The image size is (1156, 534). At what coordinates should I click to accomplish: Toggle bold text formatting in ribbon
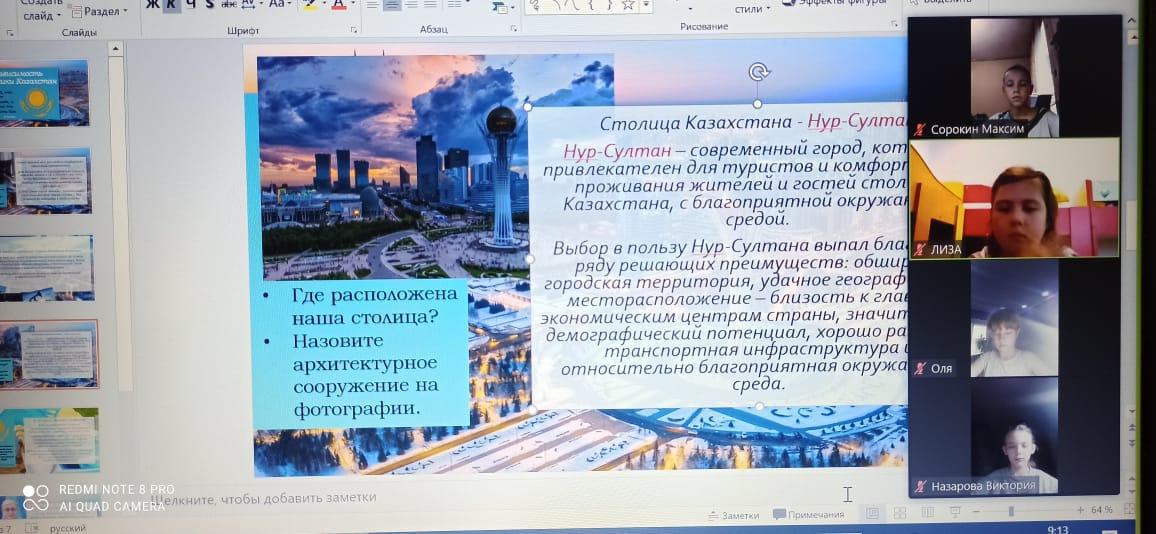pyautogui.click(x=152, y=4)
